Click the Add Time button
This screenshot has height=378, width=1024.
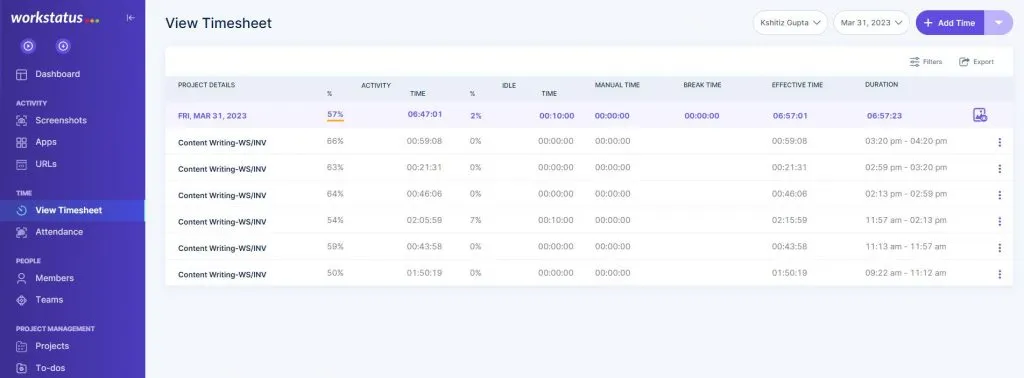[x=950, y=22]
